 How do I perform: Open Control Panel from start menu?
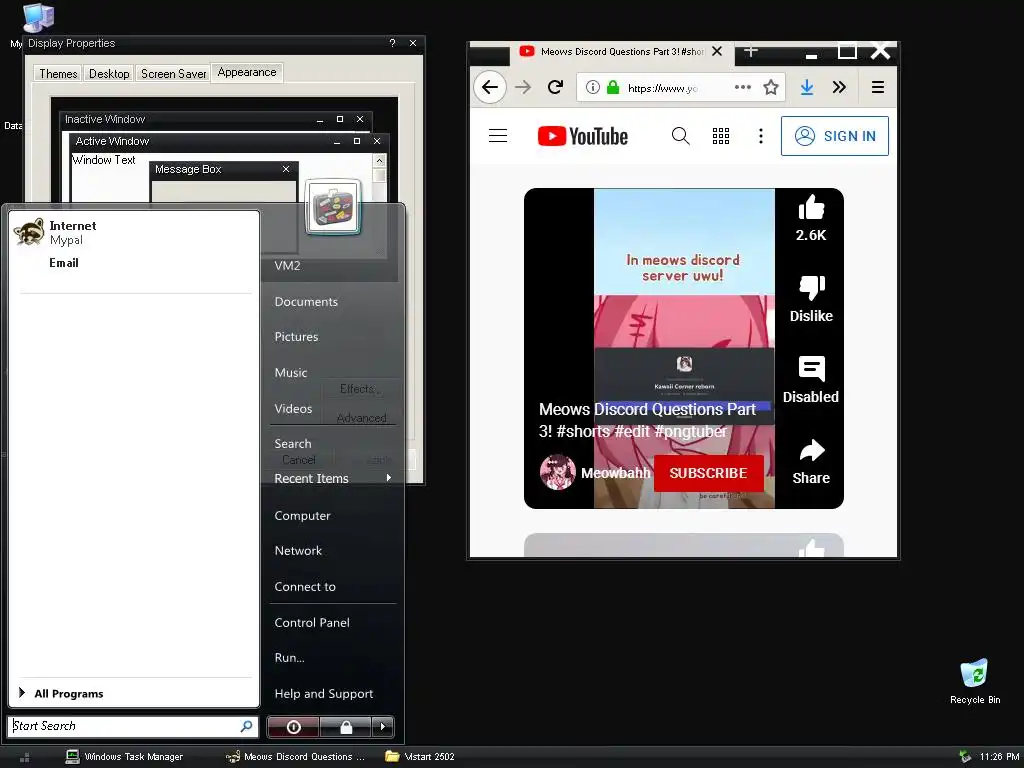point(312,623)
